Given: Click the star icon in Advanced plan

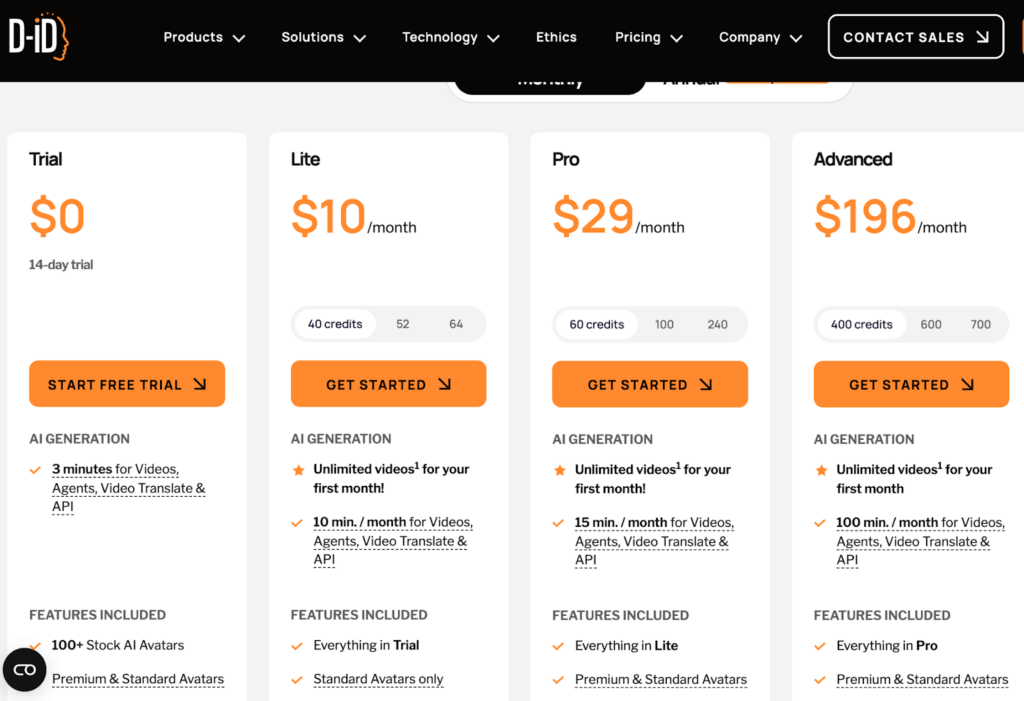Looking at the screenshot, I should (x=822, y=470).
